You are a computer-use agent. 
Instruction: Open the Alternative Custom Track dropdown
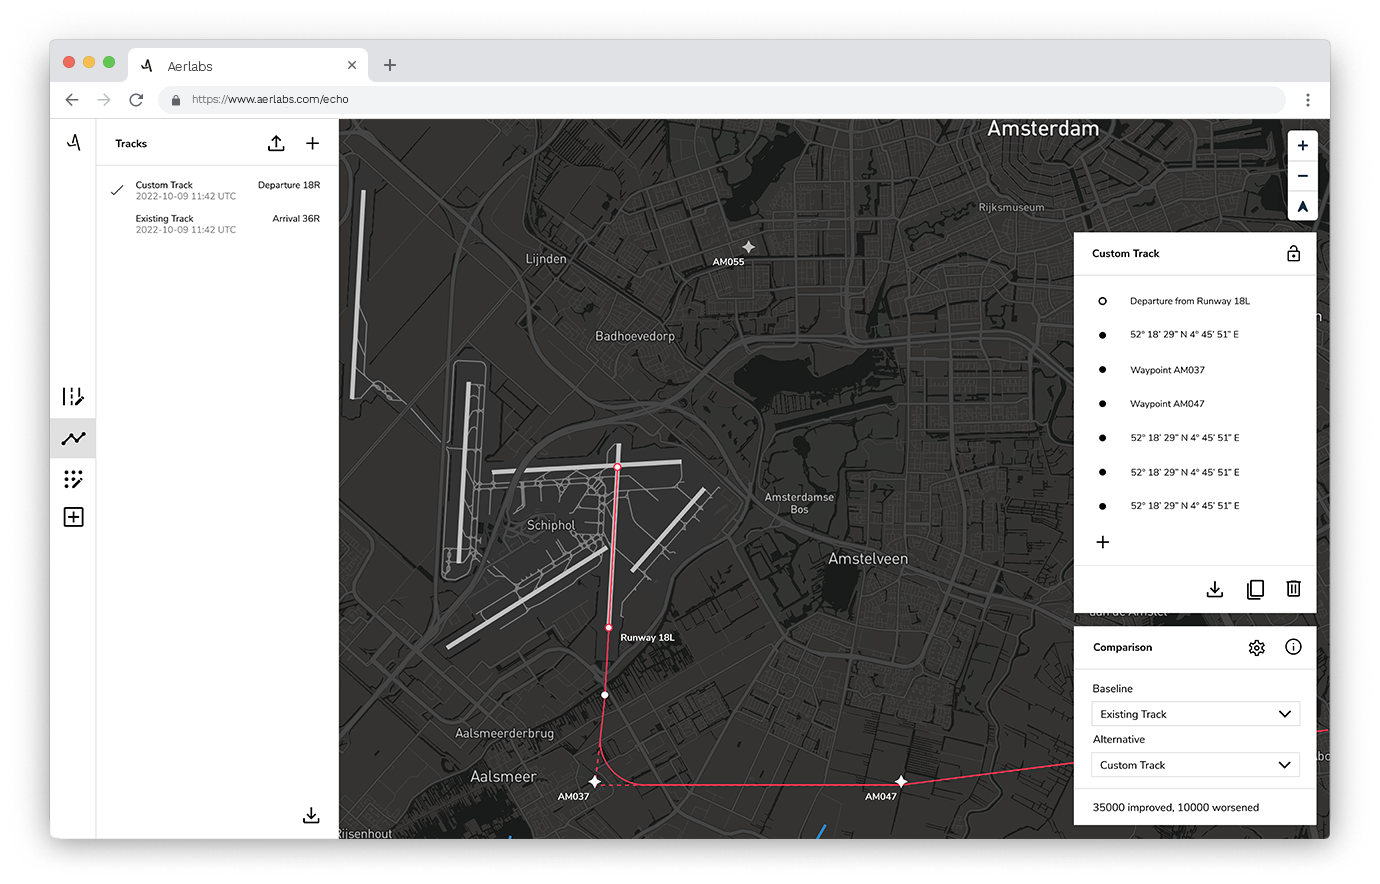click(1196, 765)
